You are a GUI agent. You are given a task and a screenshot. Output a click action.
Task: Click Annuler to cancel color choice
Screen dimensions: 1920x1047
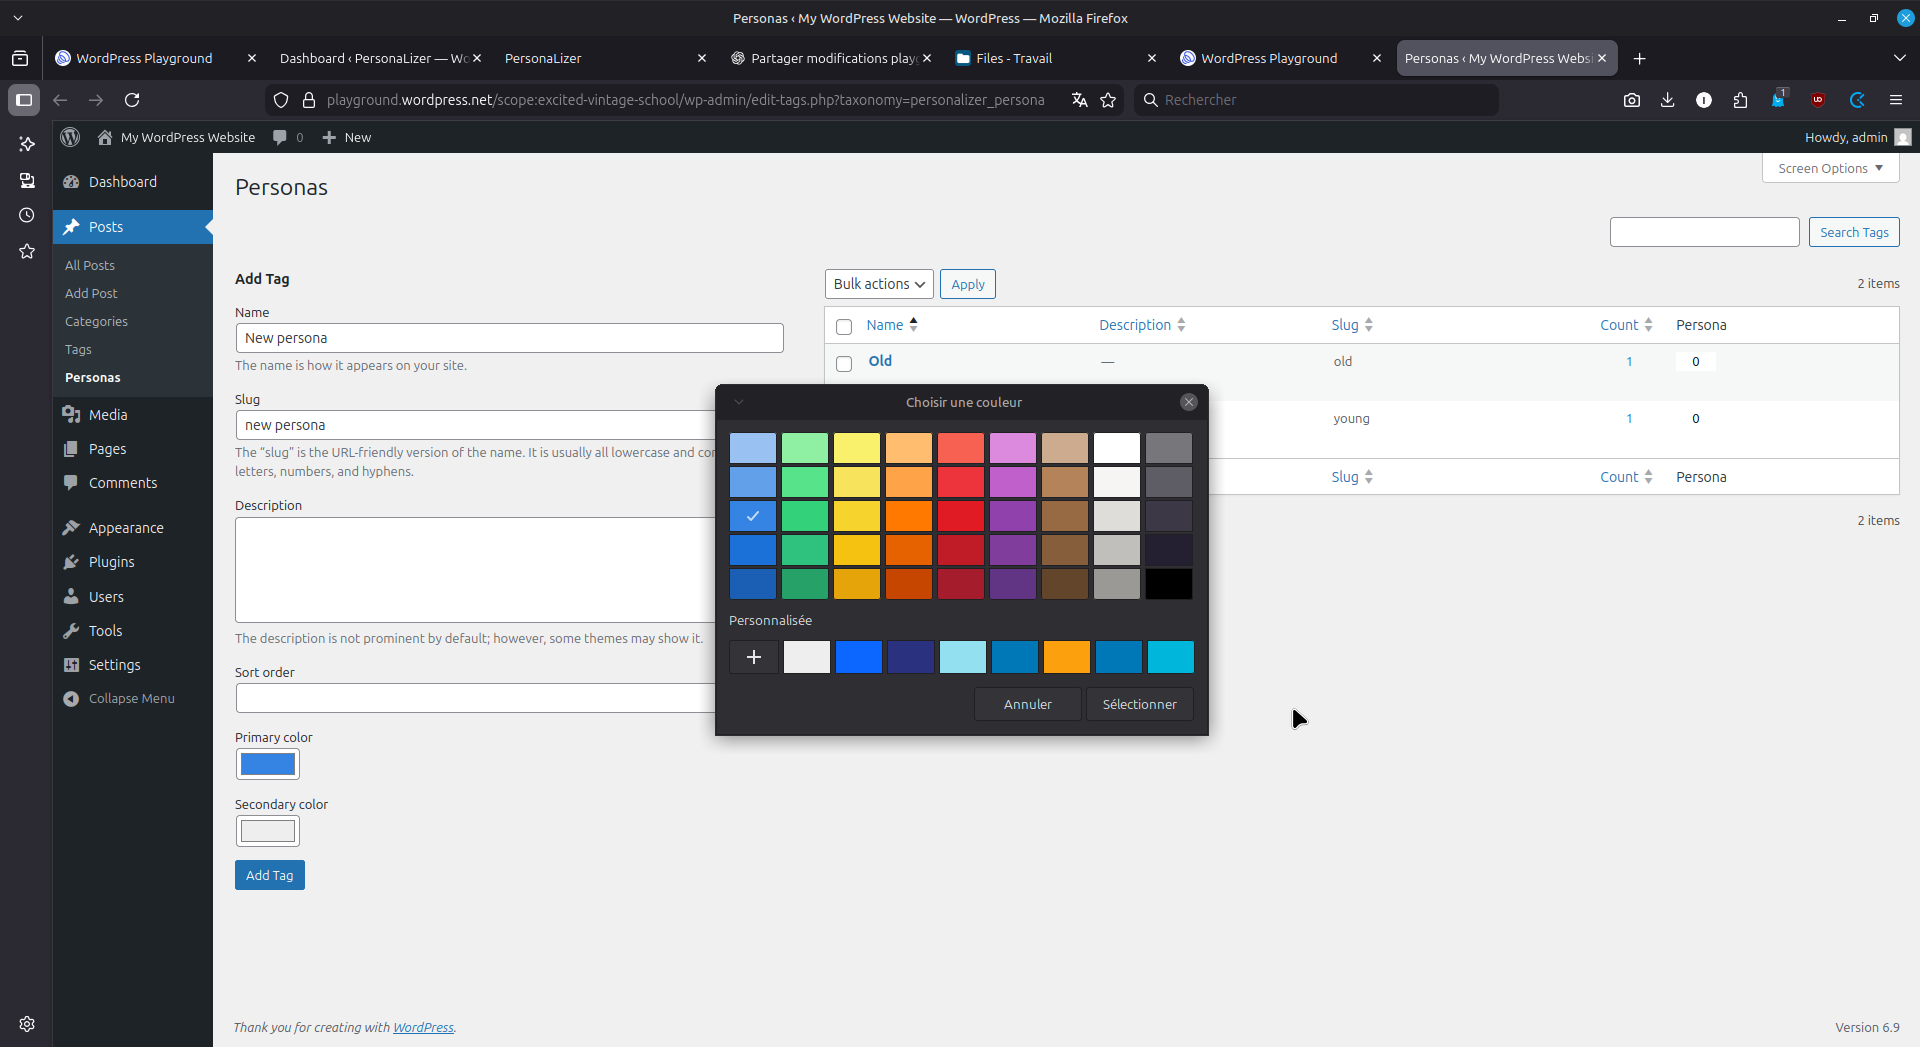coord(1027,704)
